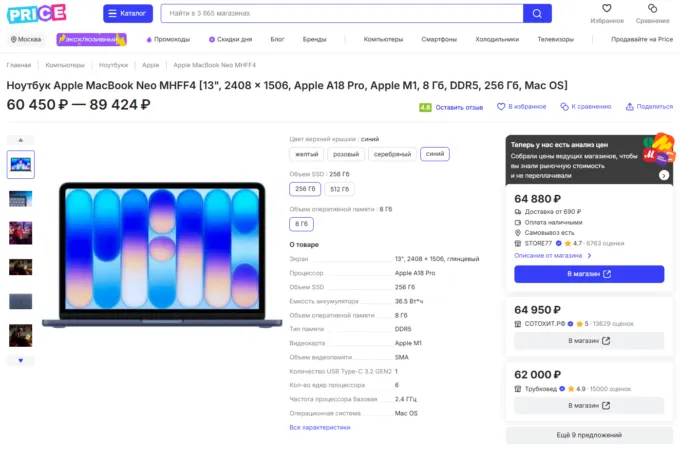Click the 62 000 ₽ price

(x=537, y=375)
